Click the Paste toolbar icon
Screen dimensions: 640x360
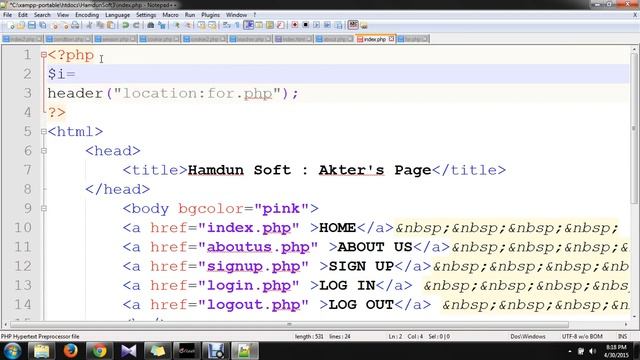[x=111, y=25]
